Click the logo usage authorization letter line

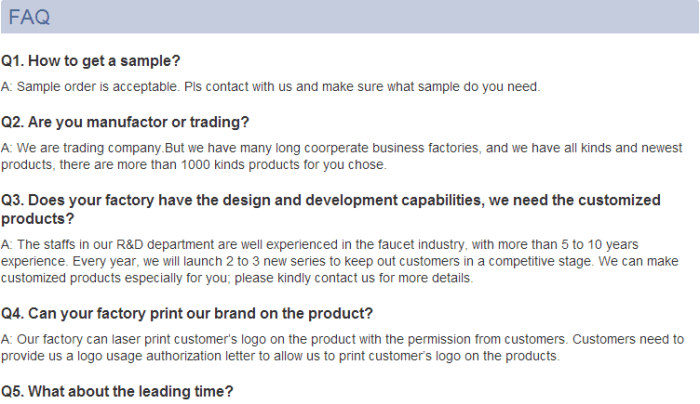[x=280, y=356]
